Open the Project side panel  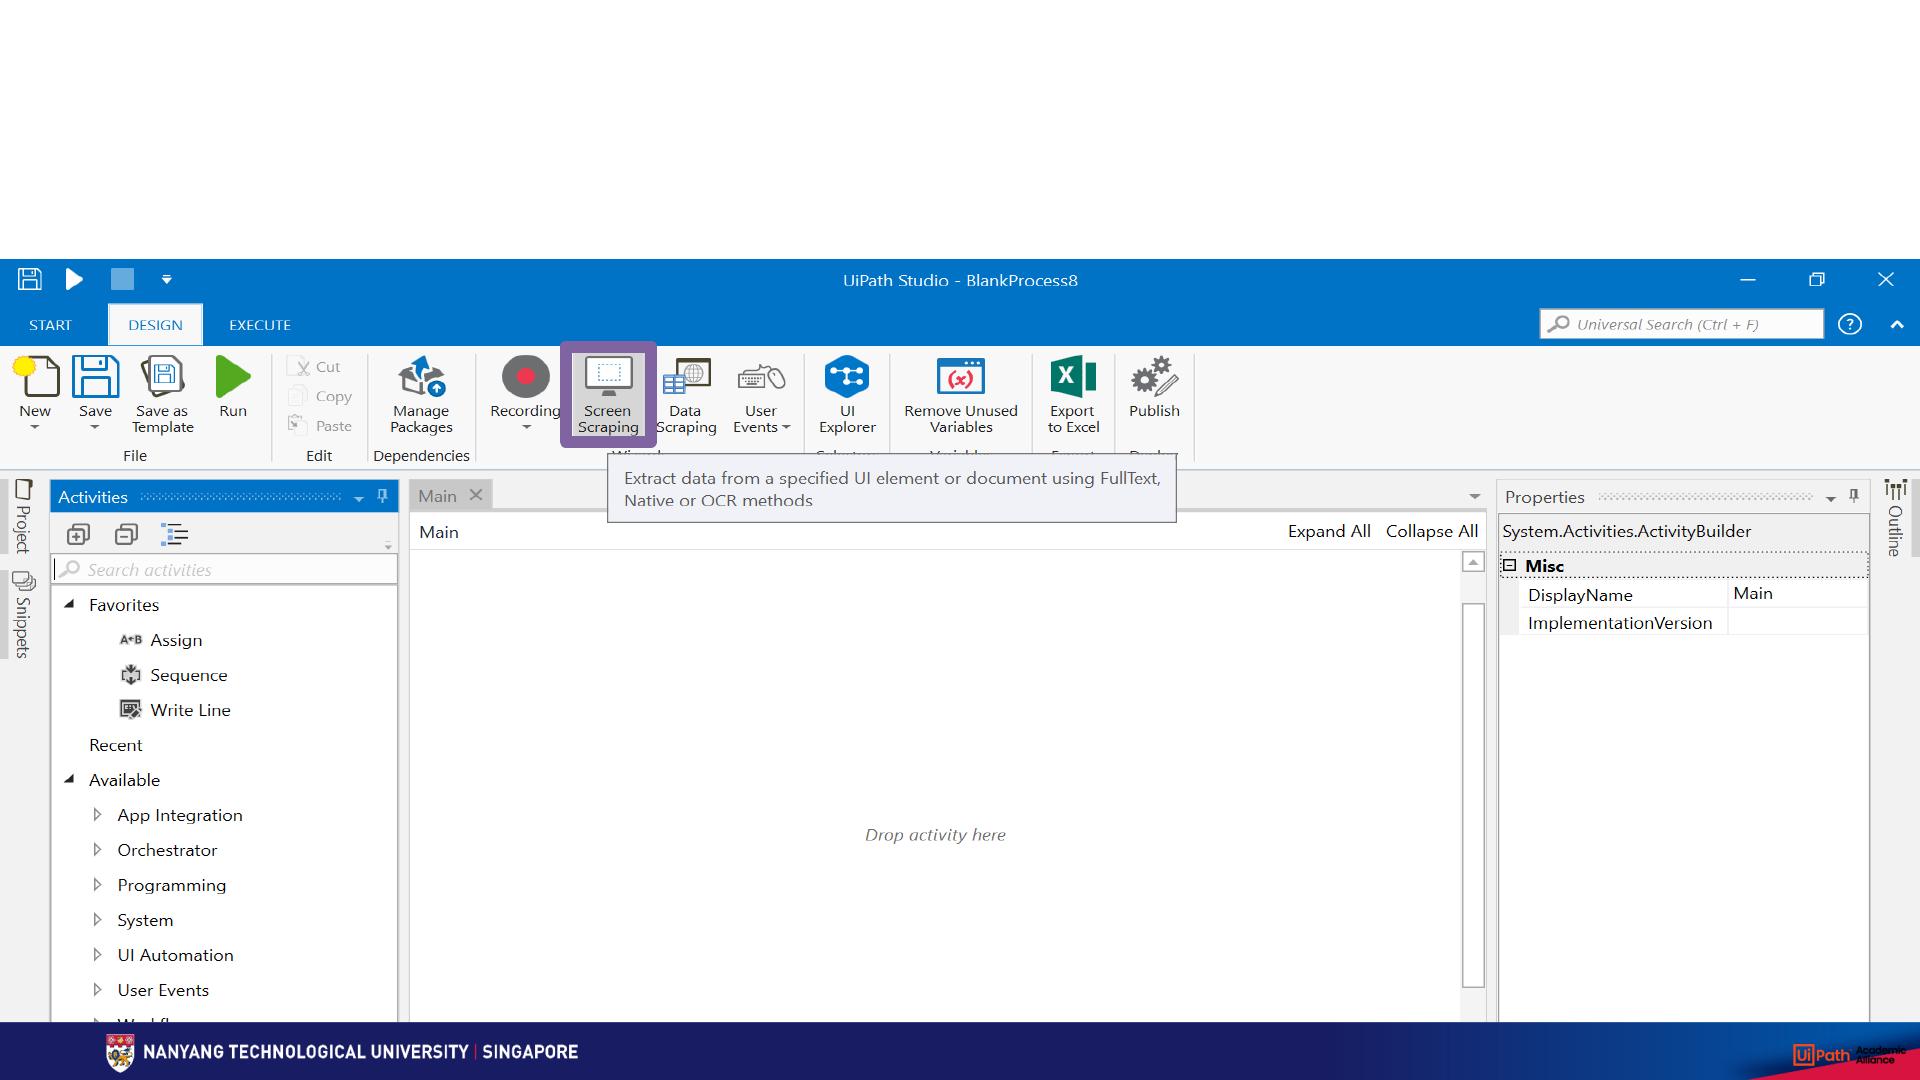point(23,516)
